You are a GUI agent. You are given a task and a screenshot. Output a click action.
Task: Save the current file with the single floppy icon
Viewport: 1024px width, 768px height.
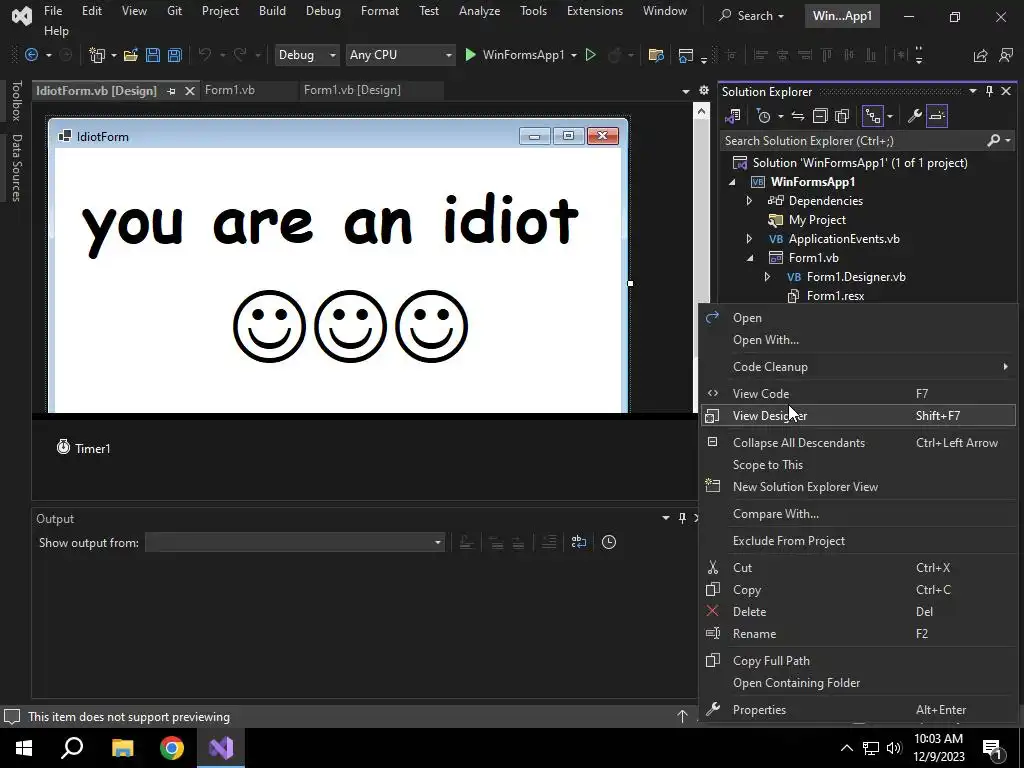[x=153, y=56]
